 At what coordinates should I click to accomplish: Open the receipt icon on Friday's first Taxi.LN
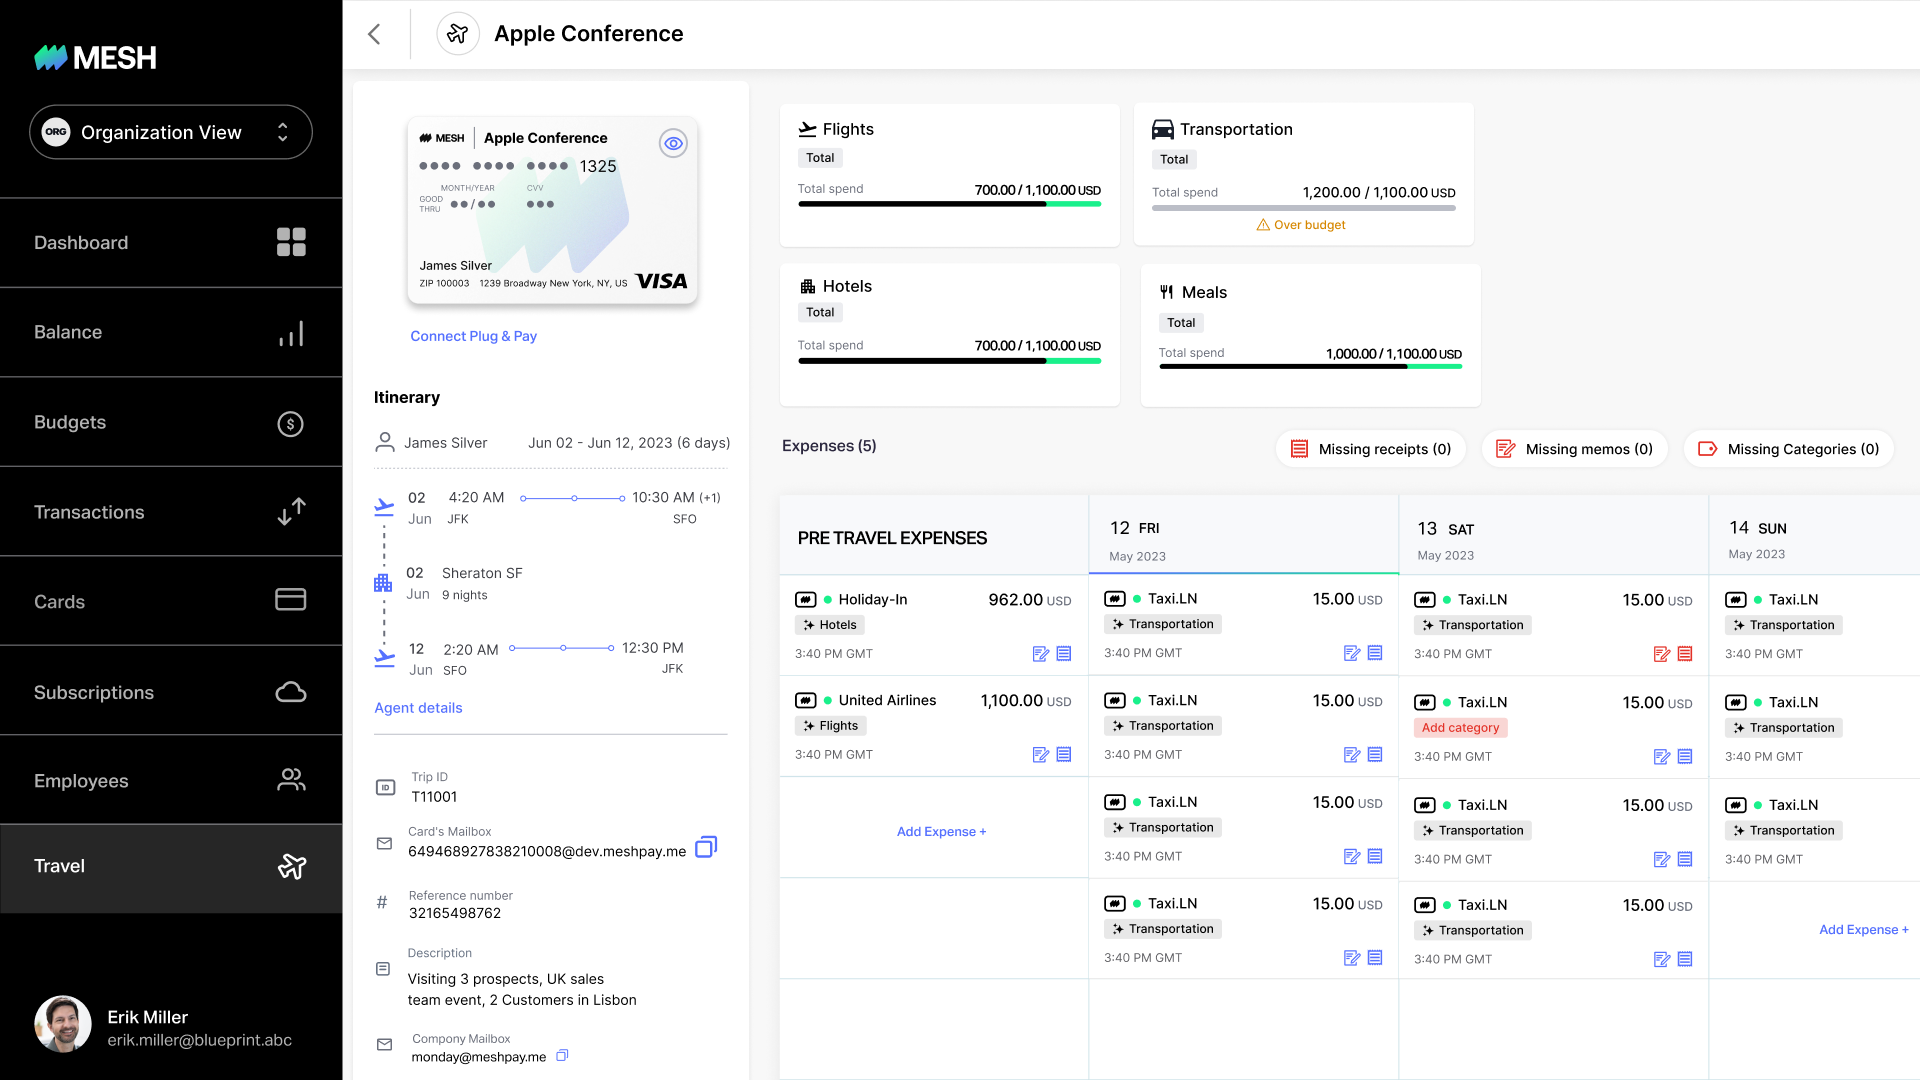1375,653
